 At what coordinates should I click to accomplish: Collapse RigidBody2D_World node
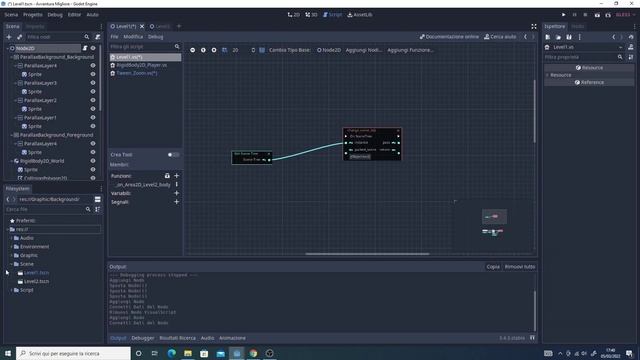[x=11, y=161]
